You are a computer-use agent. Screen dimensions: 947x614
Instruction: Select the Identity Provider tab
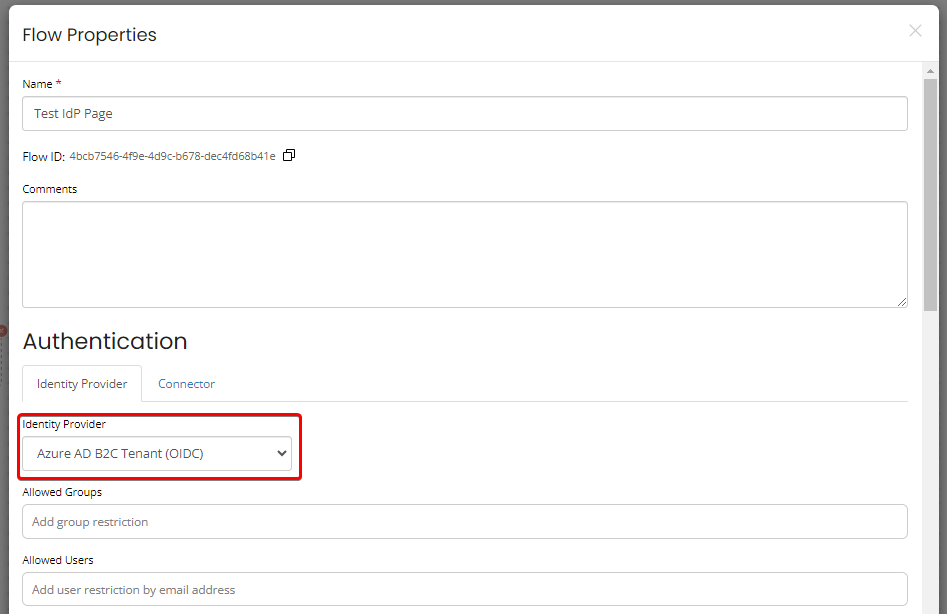click(x=81, y=383)
